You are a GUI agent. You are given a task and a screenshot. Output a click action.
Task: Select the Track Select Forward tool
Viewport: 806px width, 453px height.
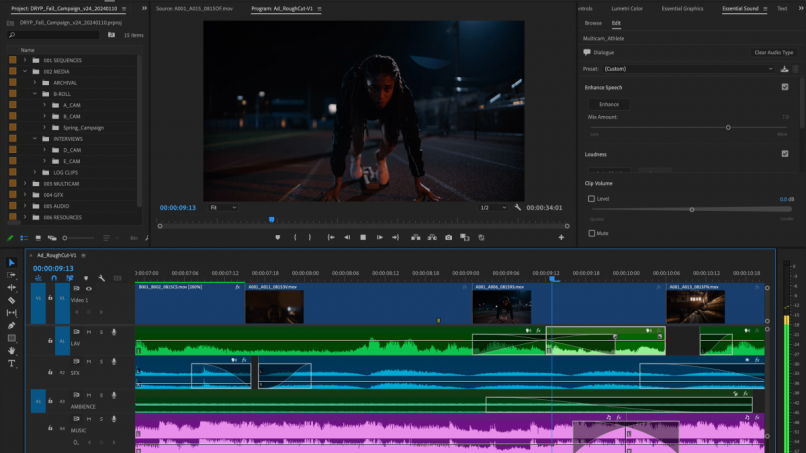pos(11,275)
